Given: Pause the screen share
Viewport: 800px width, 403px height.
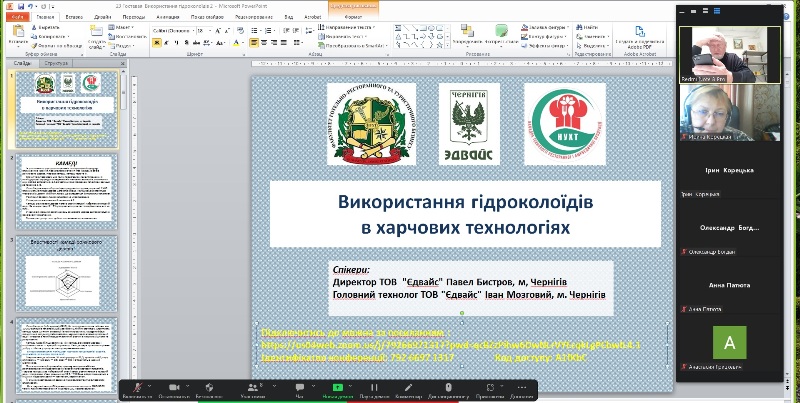Looking at the screenshot, I should pyautogui.click(x=374, y=387).
